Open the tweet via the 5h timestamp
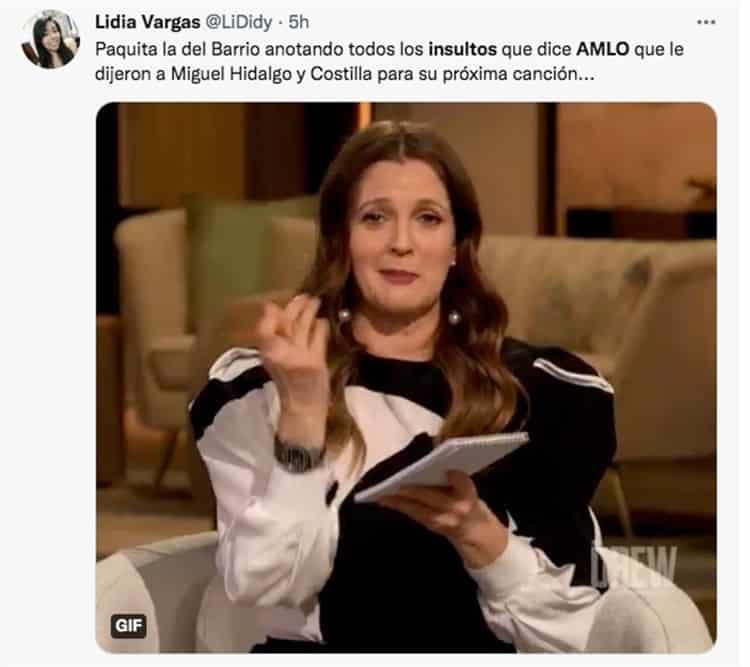The height and width of the screenshot is (667, 750). (298, 22)
